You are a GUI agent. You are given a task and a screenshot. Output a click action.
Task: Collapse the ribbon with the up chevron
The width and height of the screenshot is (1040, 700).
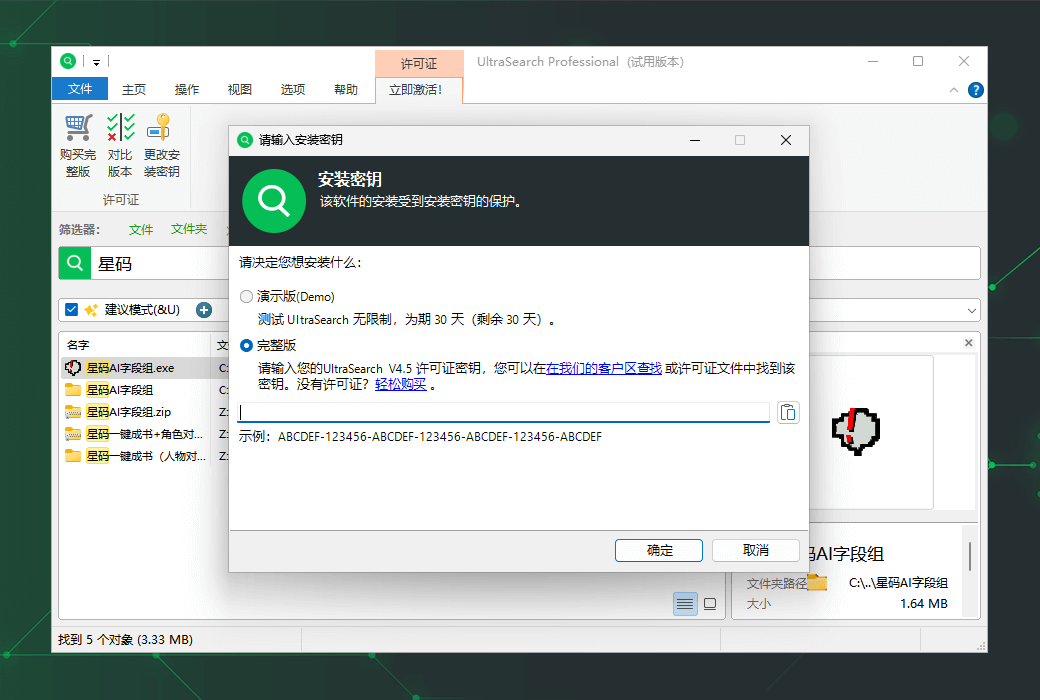(x=954, y=90)
